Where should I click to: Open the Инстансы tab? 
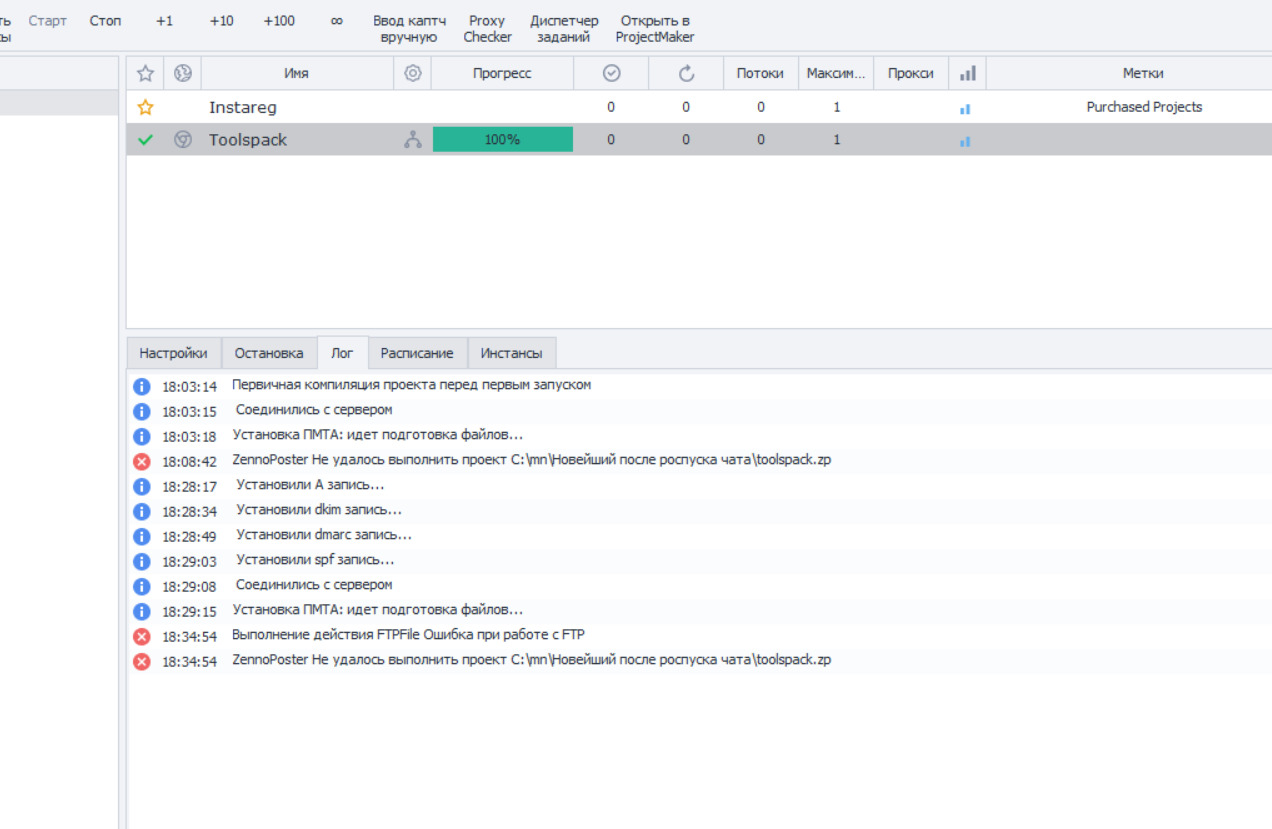511,353
